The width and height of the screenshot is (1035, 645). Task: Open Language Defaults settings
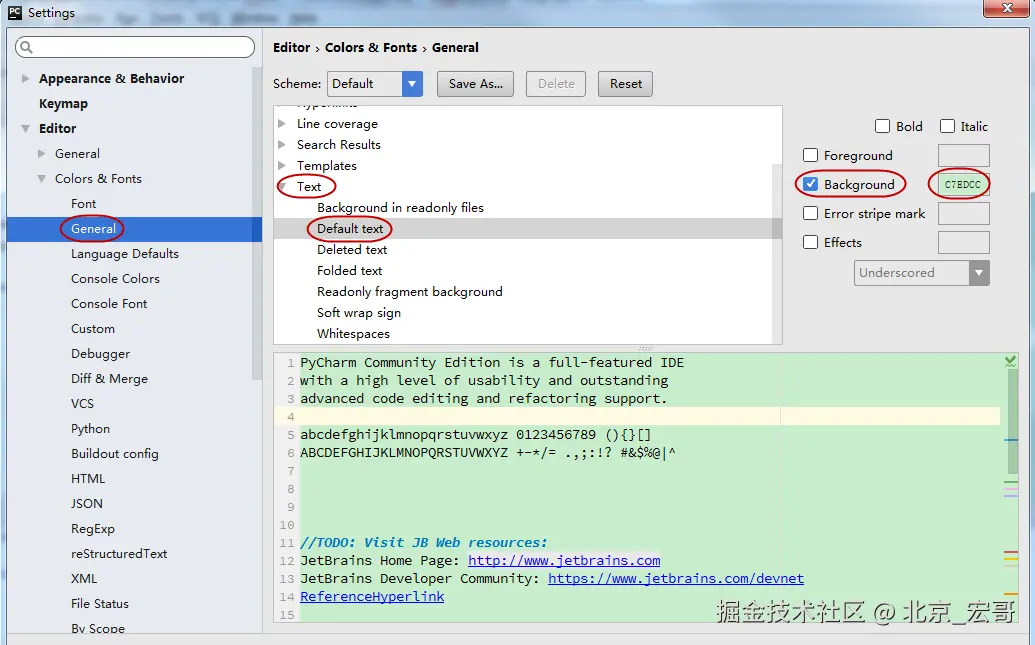point(125,254)
